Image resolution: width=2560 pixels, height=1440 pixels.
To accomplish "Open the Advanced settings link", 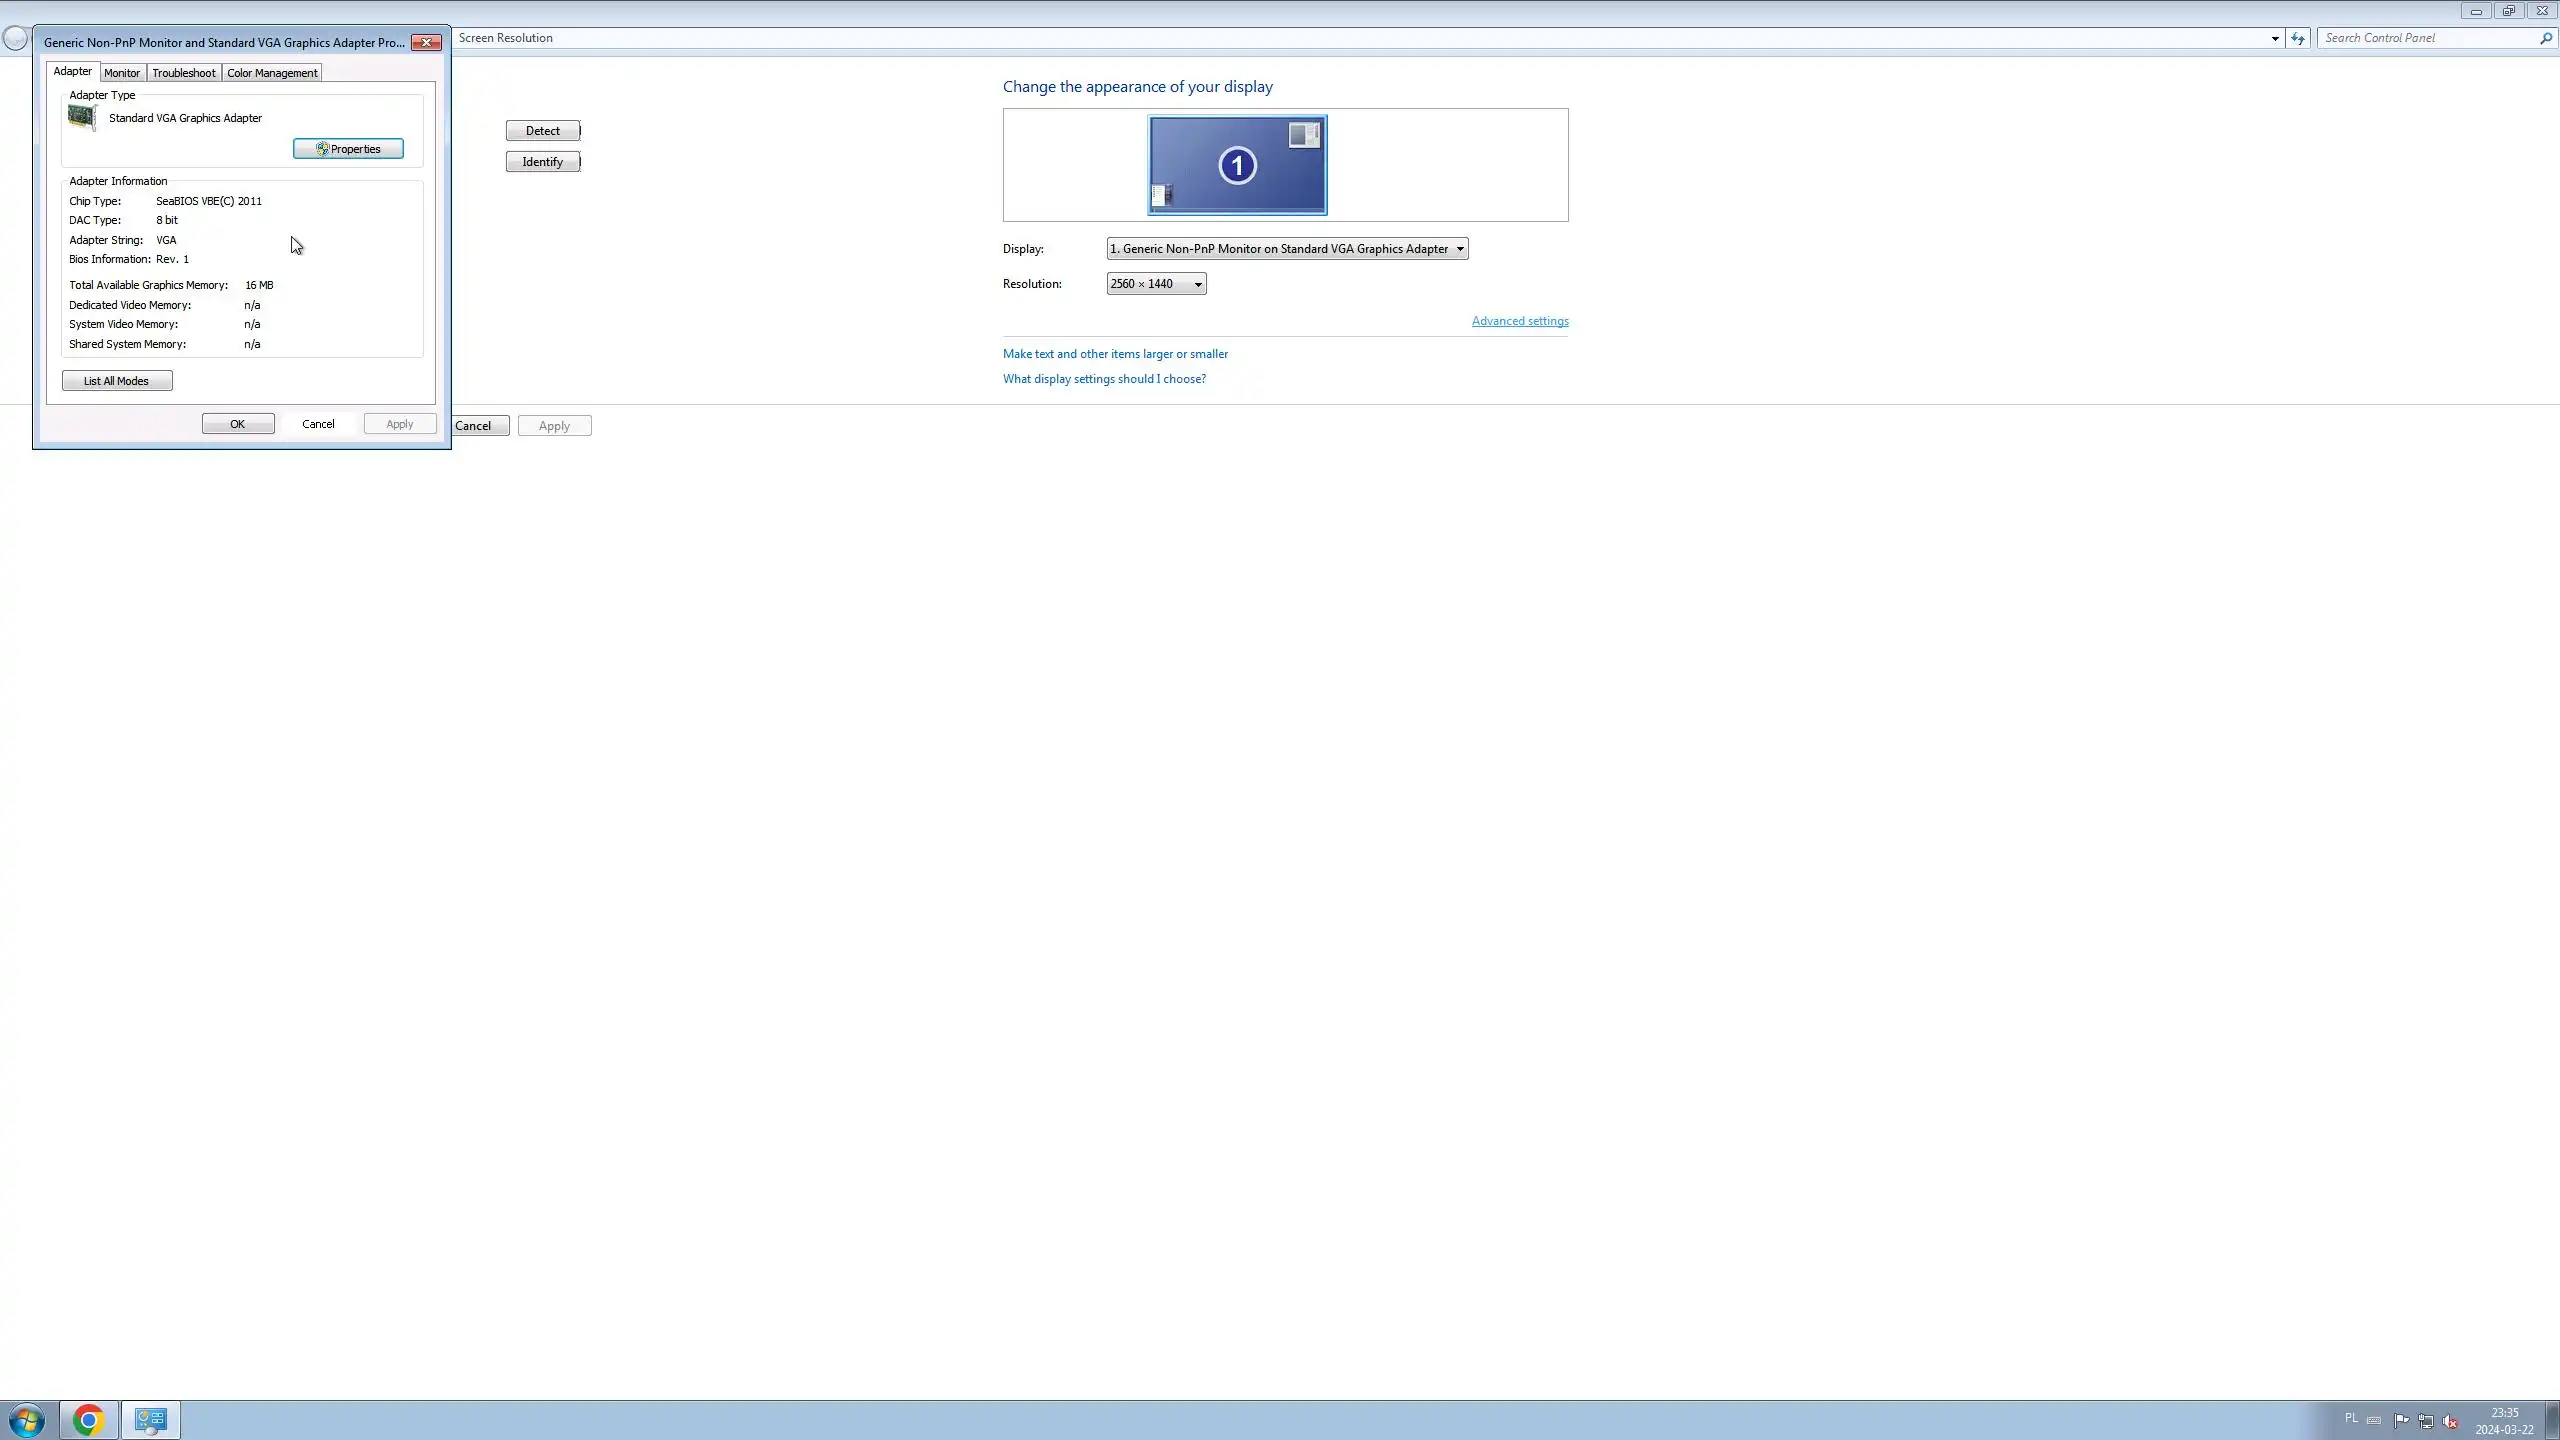I will pyautogui.click(x=1519, y=321).
